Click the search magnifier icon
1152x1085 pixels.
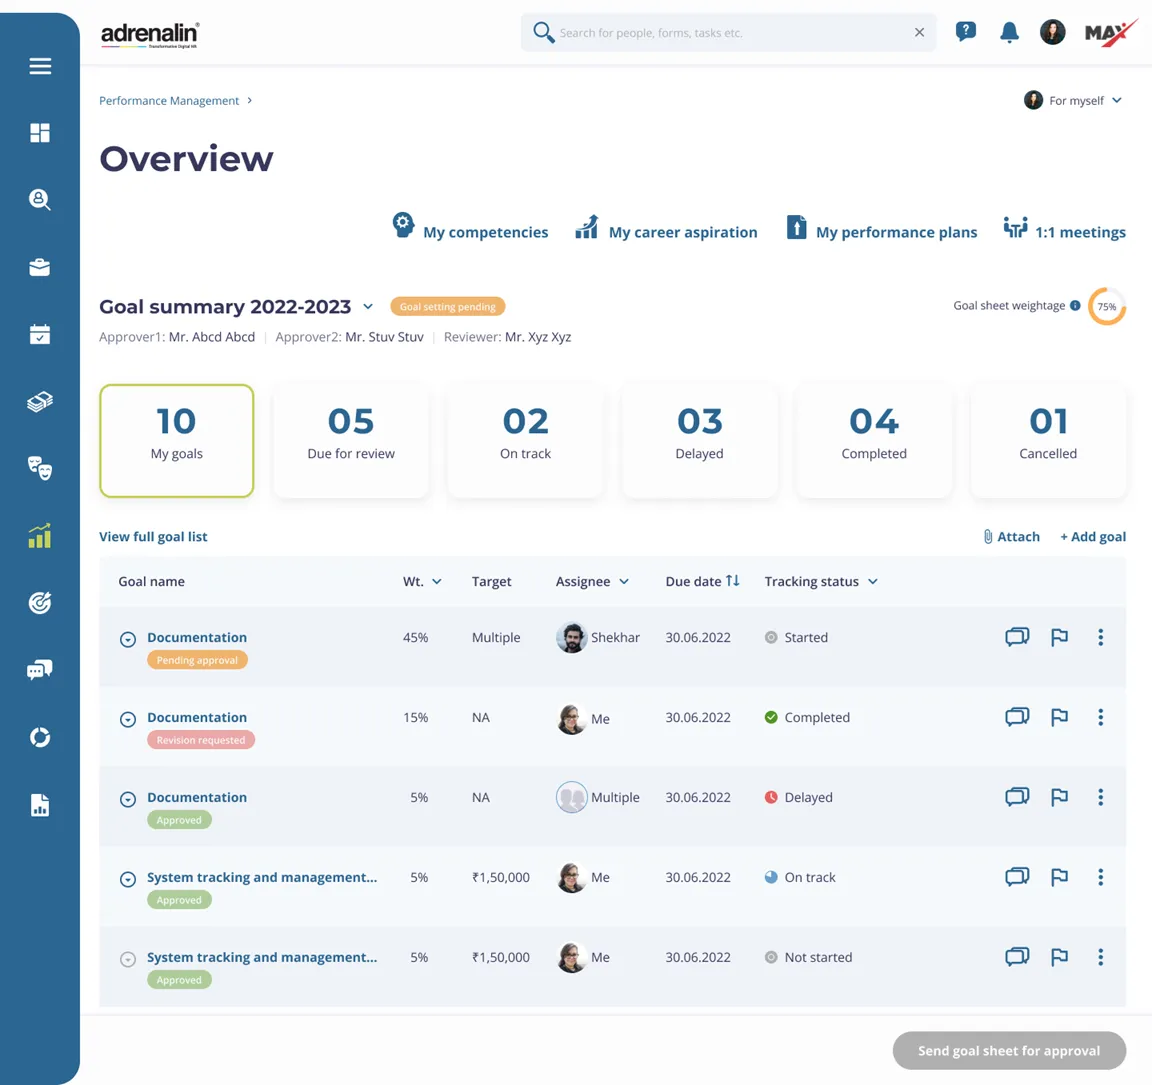pos(544,32)
